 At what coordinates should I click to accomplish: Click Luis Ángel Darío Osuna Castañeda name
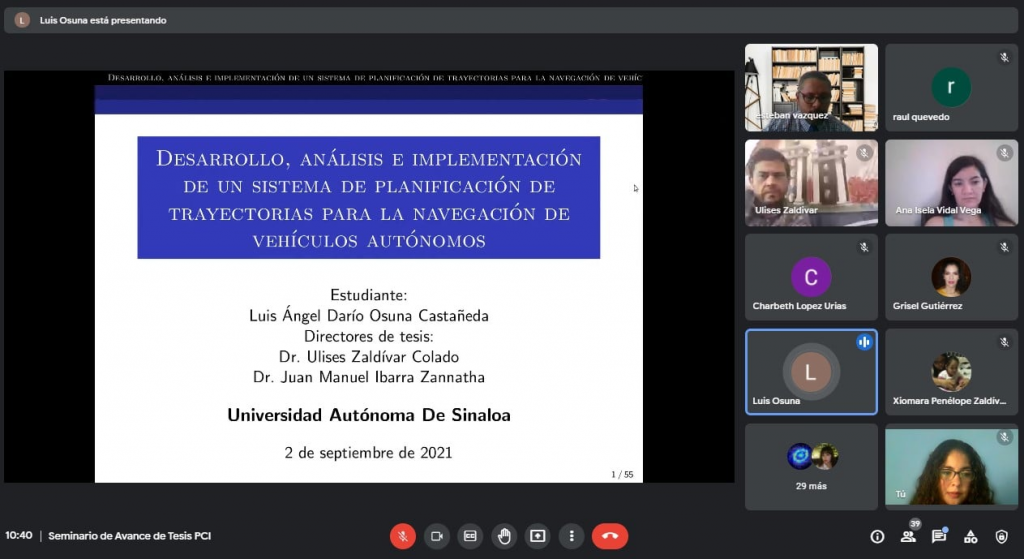[369, 315]
